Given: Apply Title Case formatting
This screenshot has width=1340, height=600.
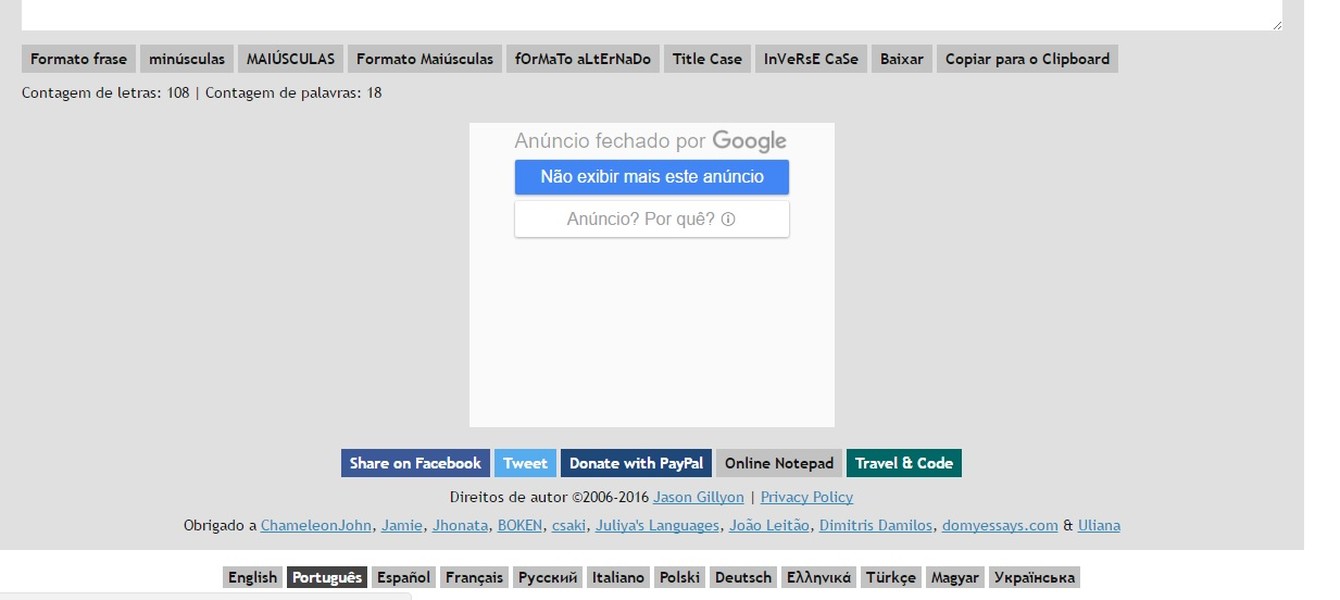Looking at the screenshot, I should (707, 58).
